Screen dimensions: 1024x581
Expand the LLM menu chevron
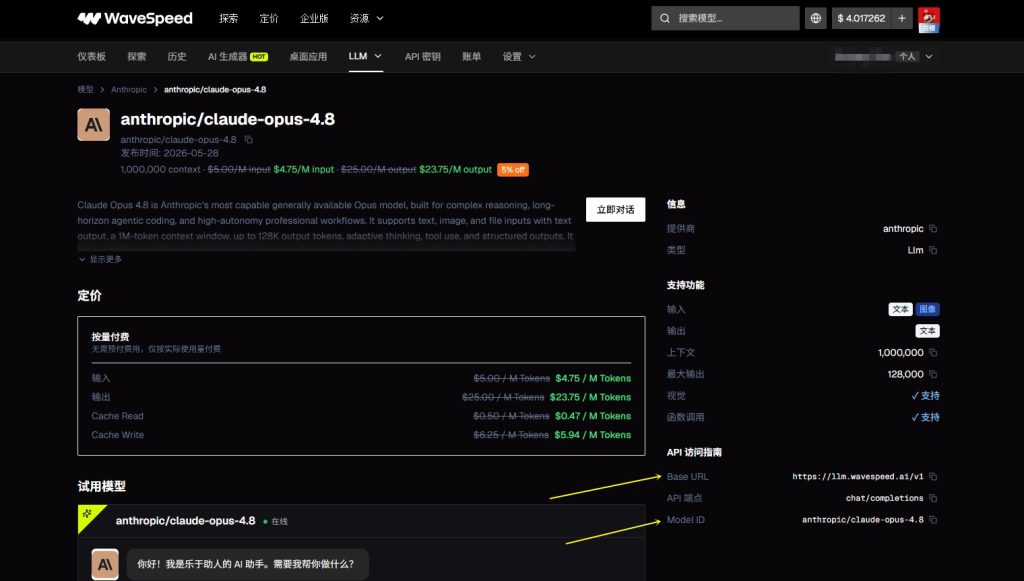378,56
